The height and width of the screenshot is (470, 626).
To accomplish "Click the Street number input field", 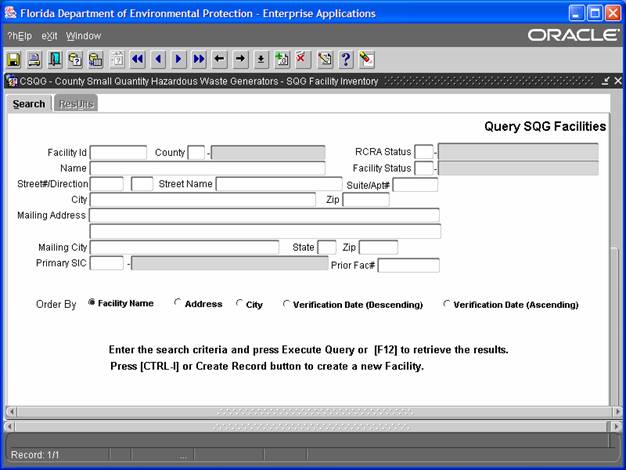I will (107, 184).
